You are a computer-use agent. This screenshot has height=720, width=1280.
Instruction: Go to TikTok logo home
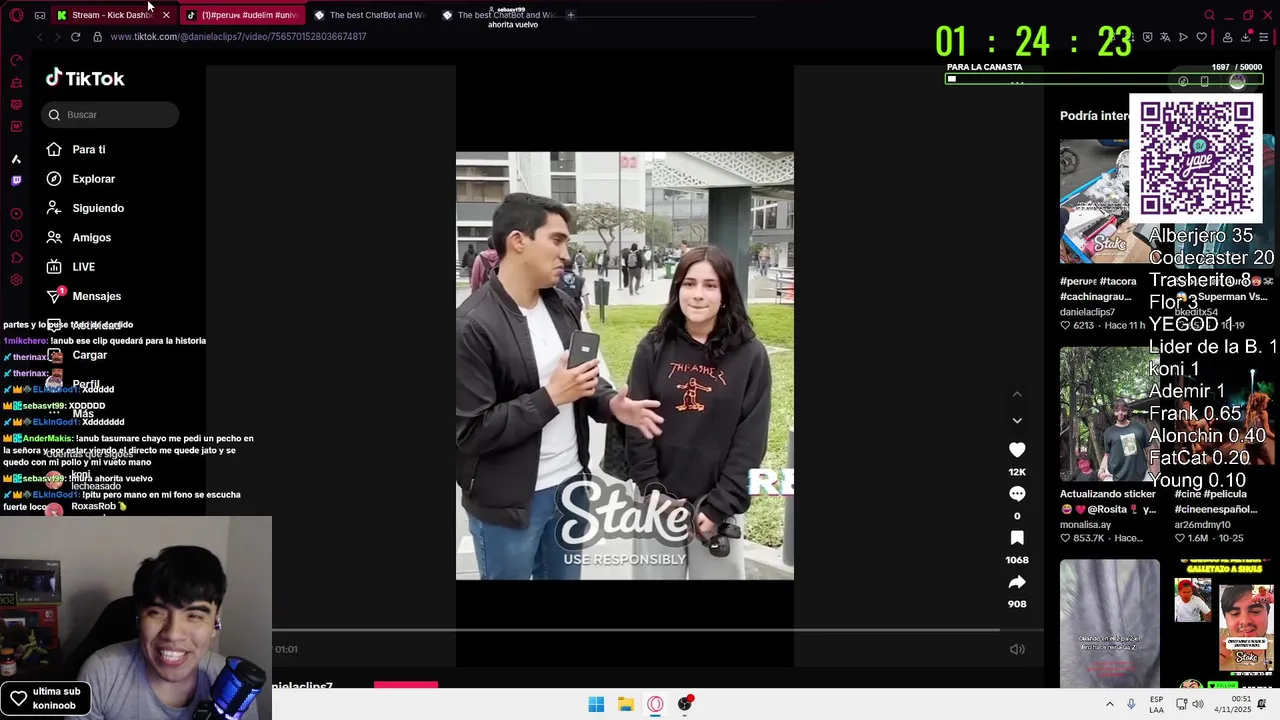[85, 78]
